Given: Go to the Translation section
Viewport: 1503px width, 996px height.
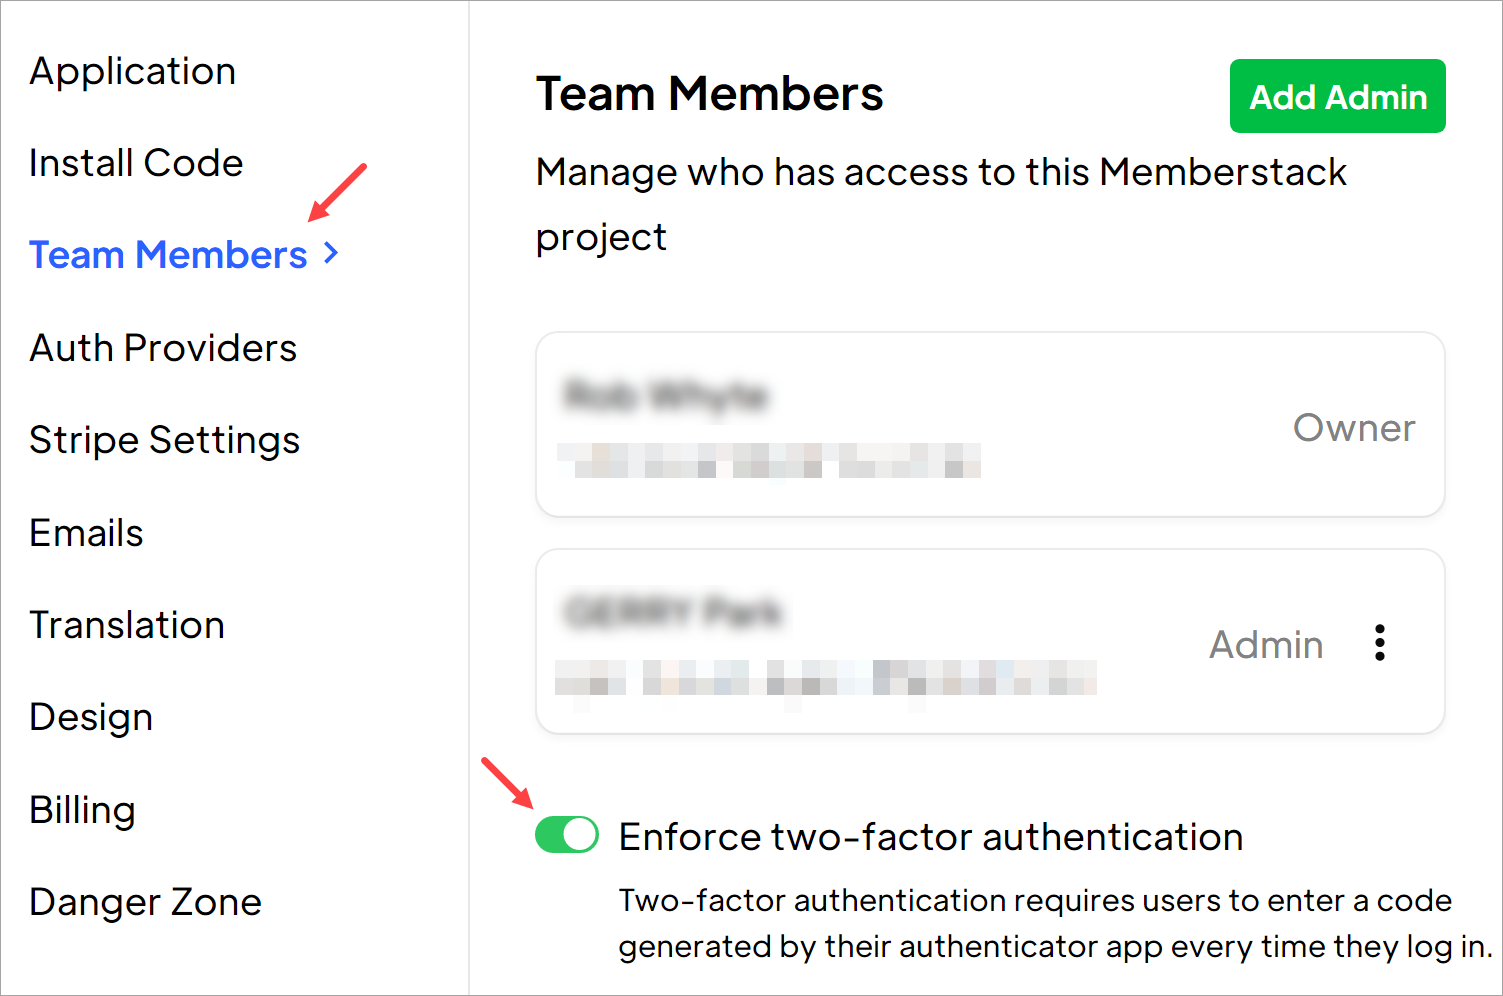Looking at the screenshot, I should pyautogui.click(x=127, y=625).
